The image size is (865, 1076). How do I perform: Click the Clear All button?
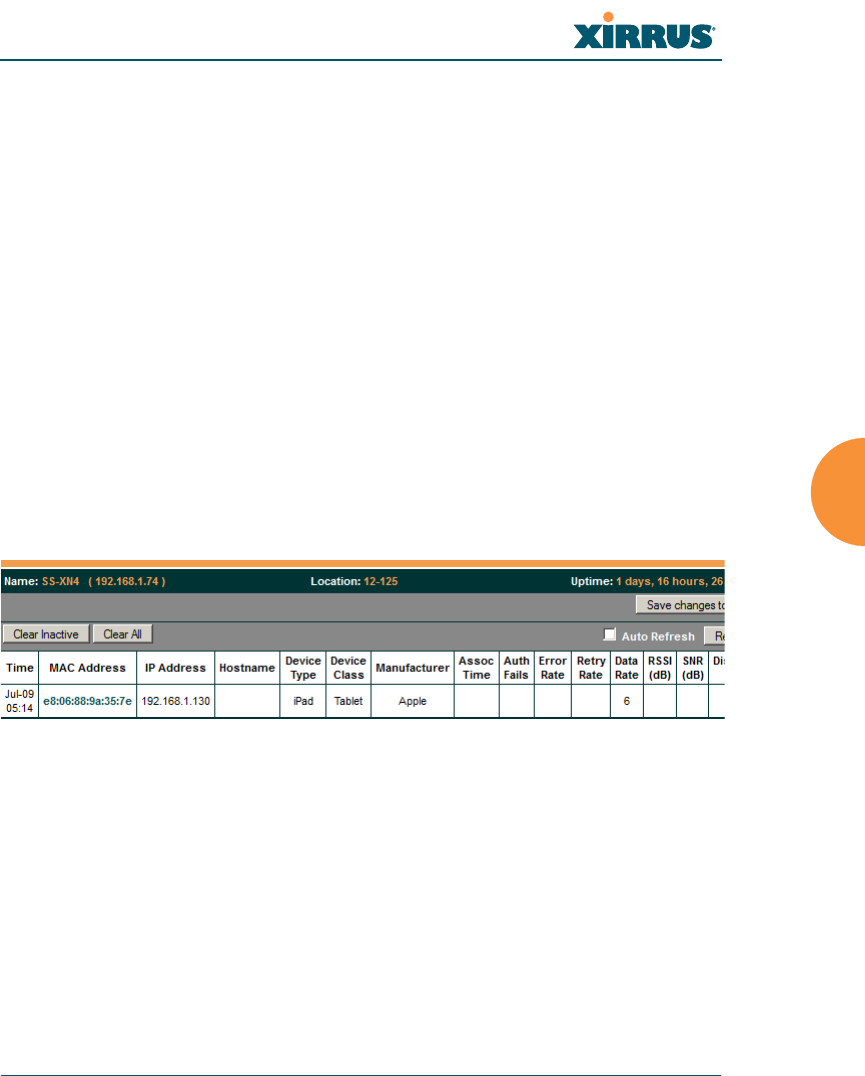[123, 634]
